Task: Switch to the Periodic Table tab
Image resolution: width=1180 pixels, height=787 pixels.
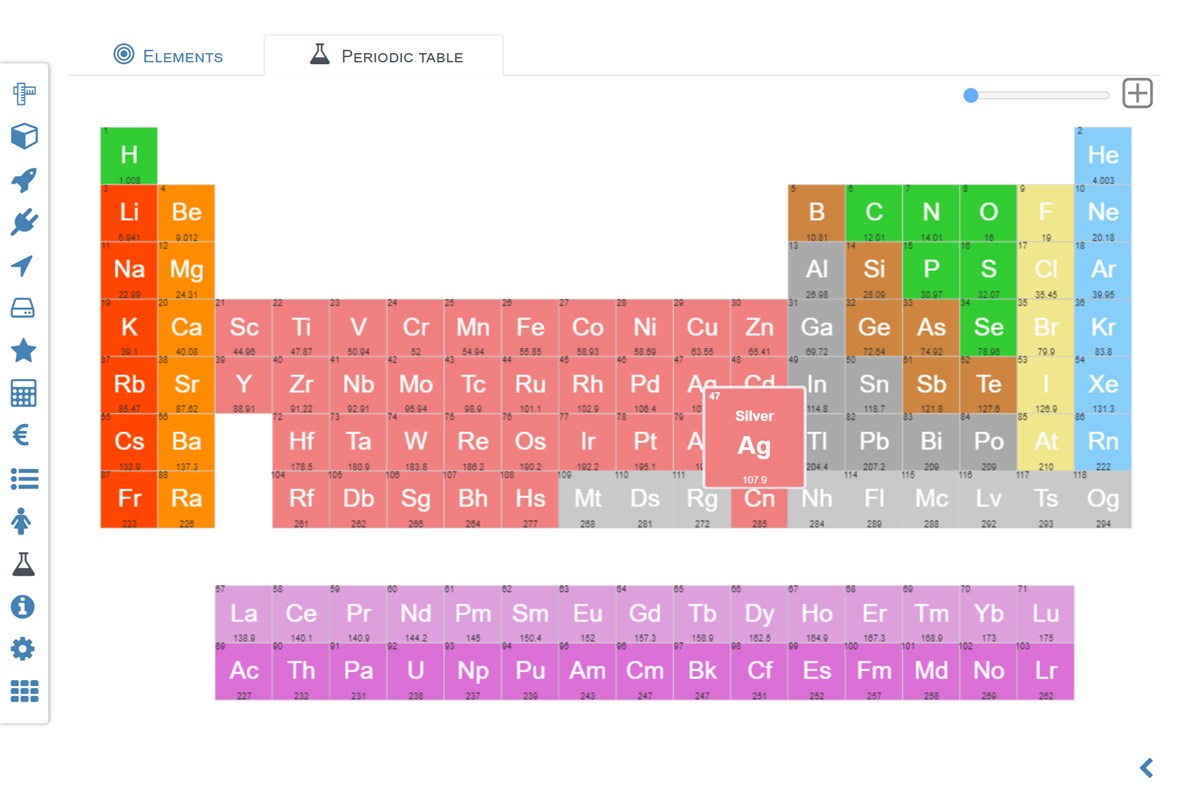Action: 384,55
